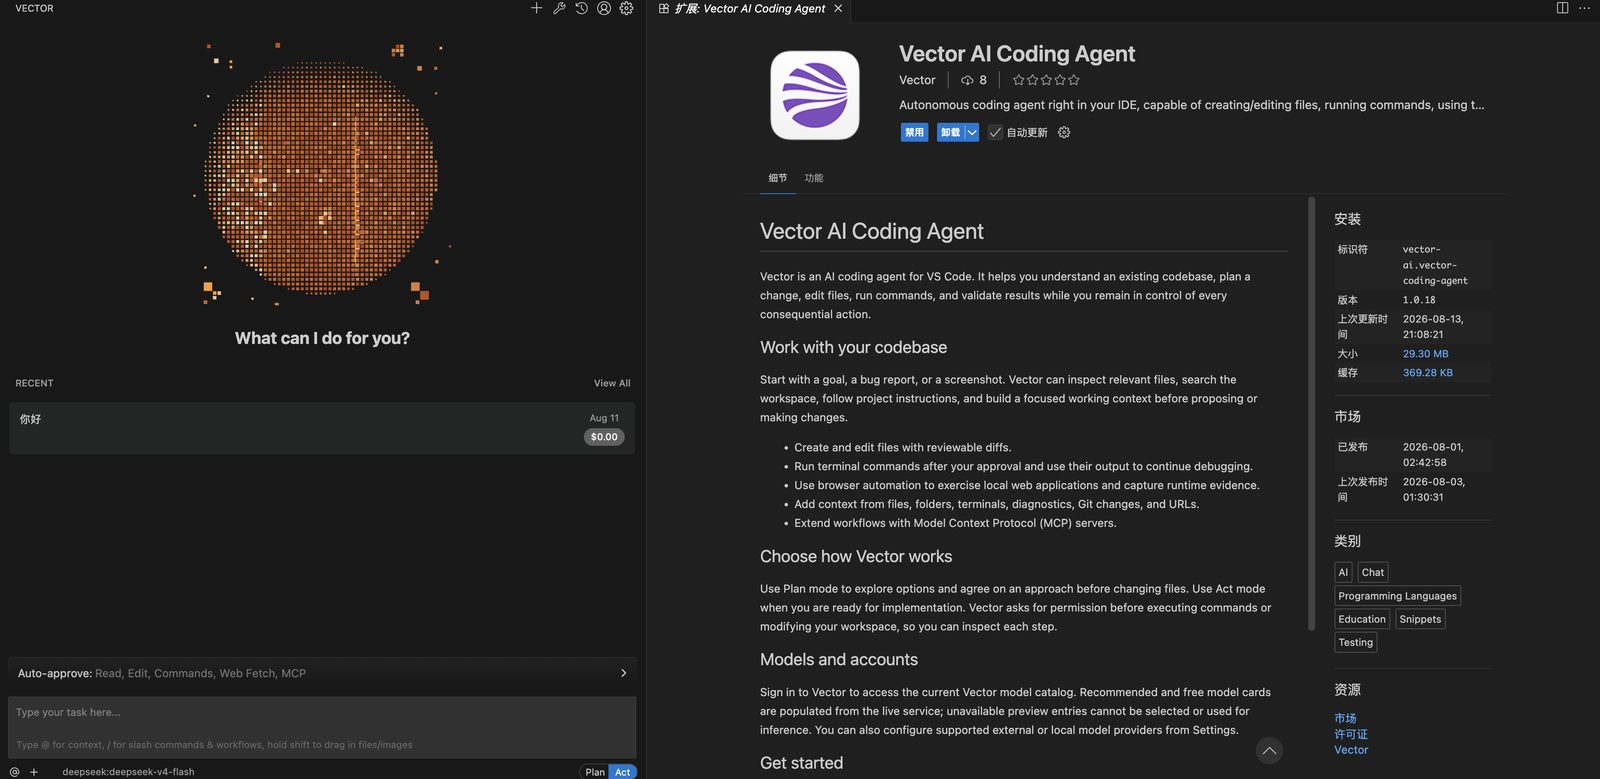Select the AI category tag
This screenshot has width=1600, height=779.
1343,573
